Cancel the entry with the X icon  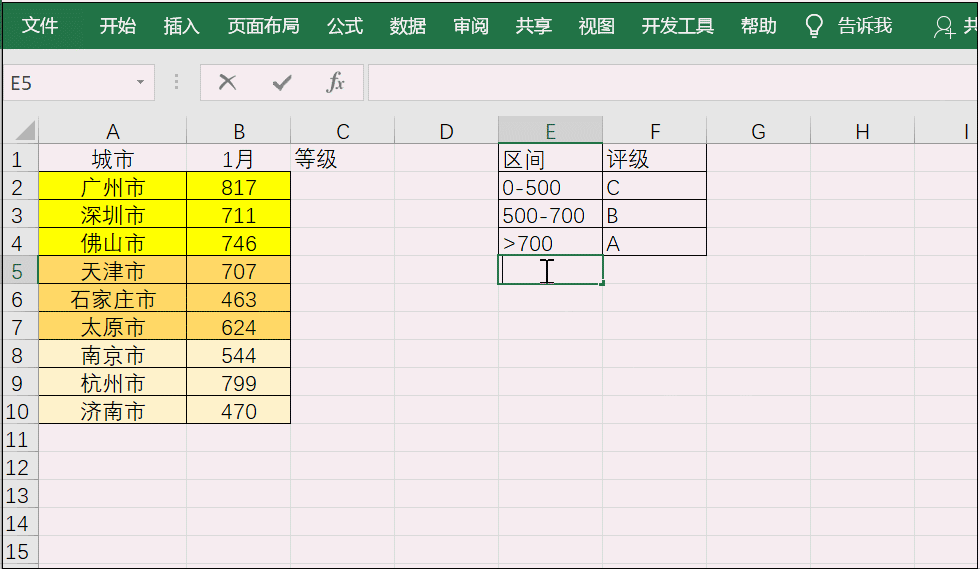228,83
